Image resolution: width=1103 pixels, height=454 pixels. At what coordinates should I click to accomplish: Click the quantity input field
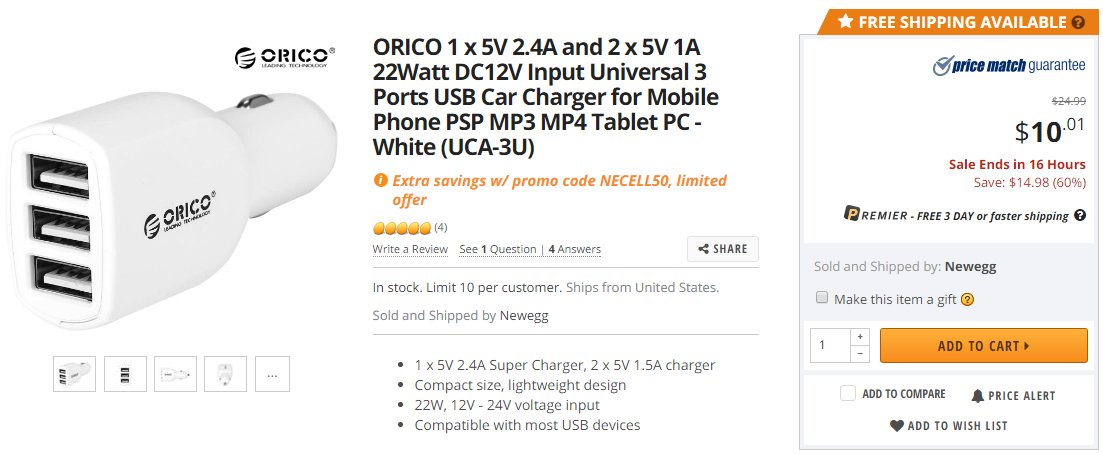830,345
